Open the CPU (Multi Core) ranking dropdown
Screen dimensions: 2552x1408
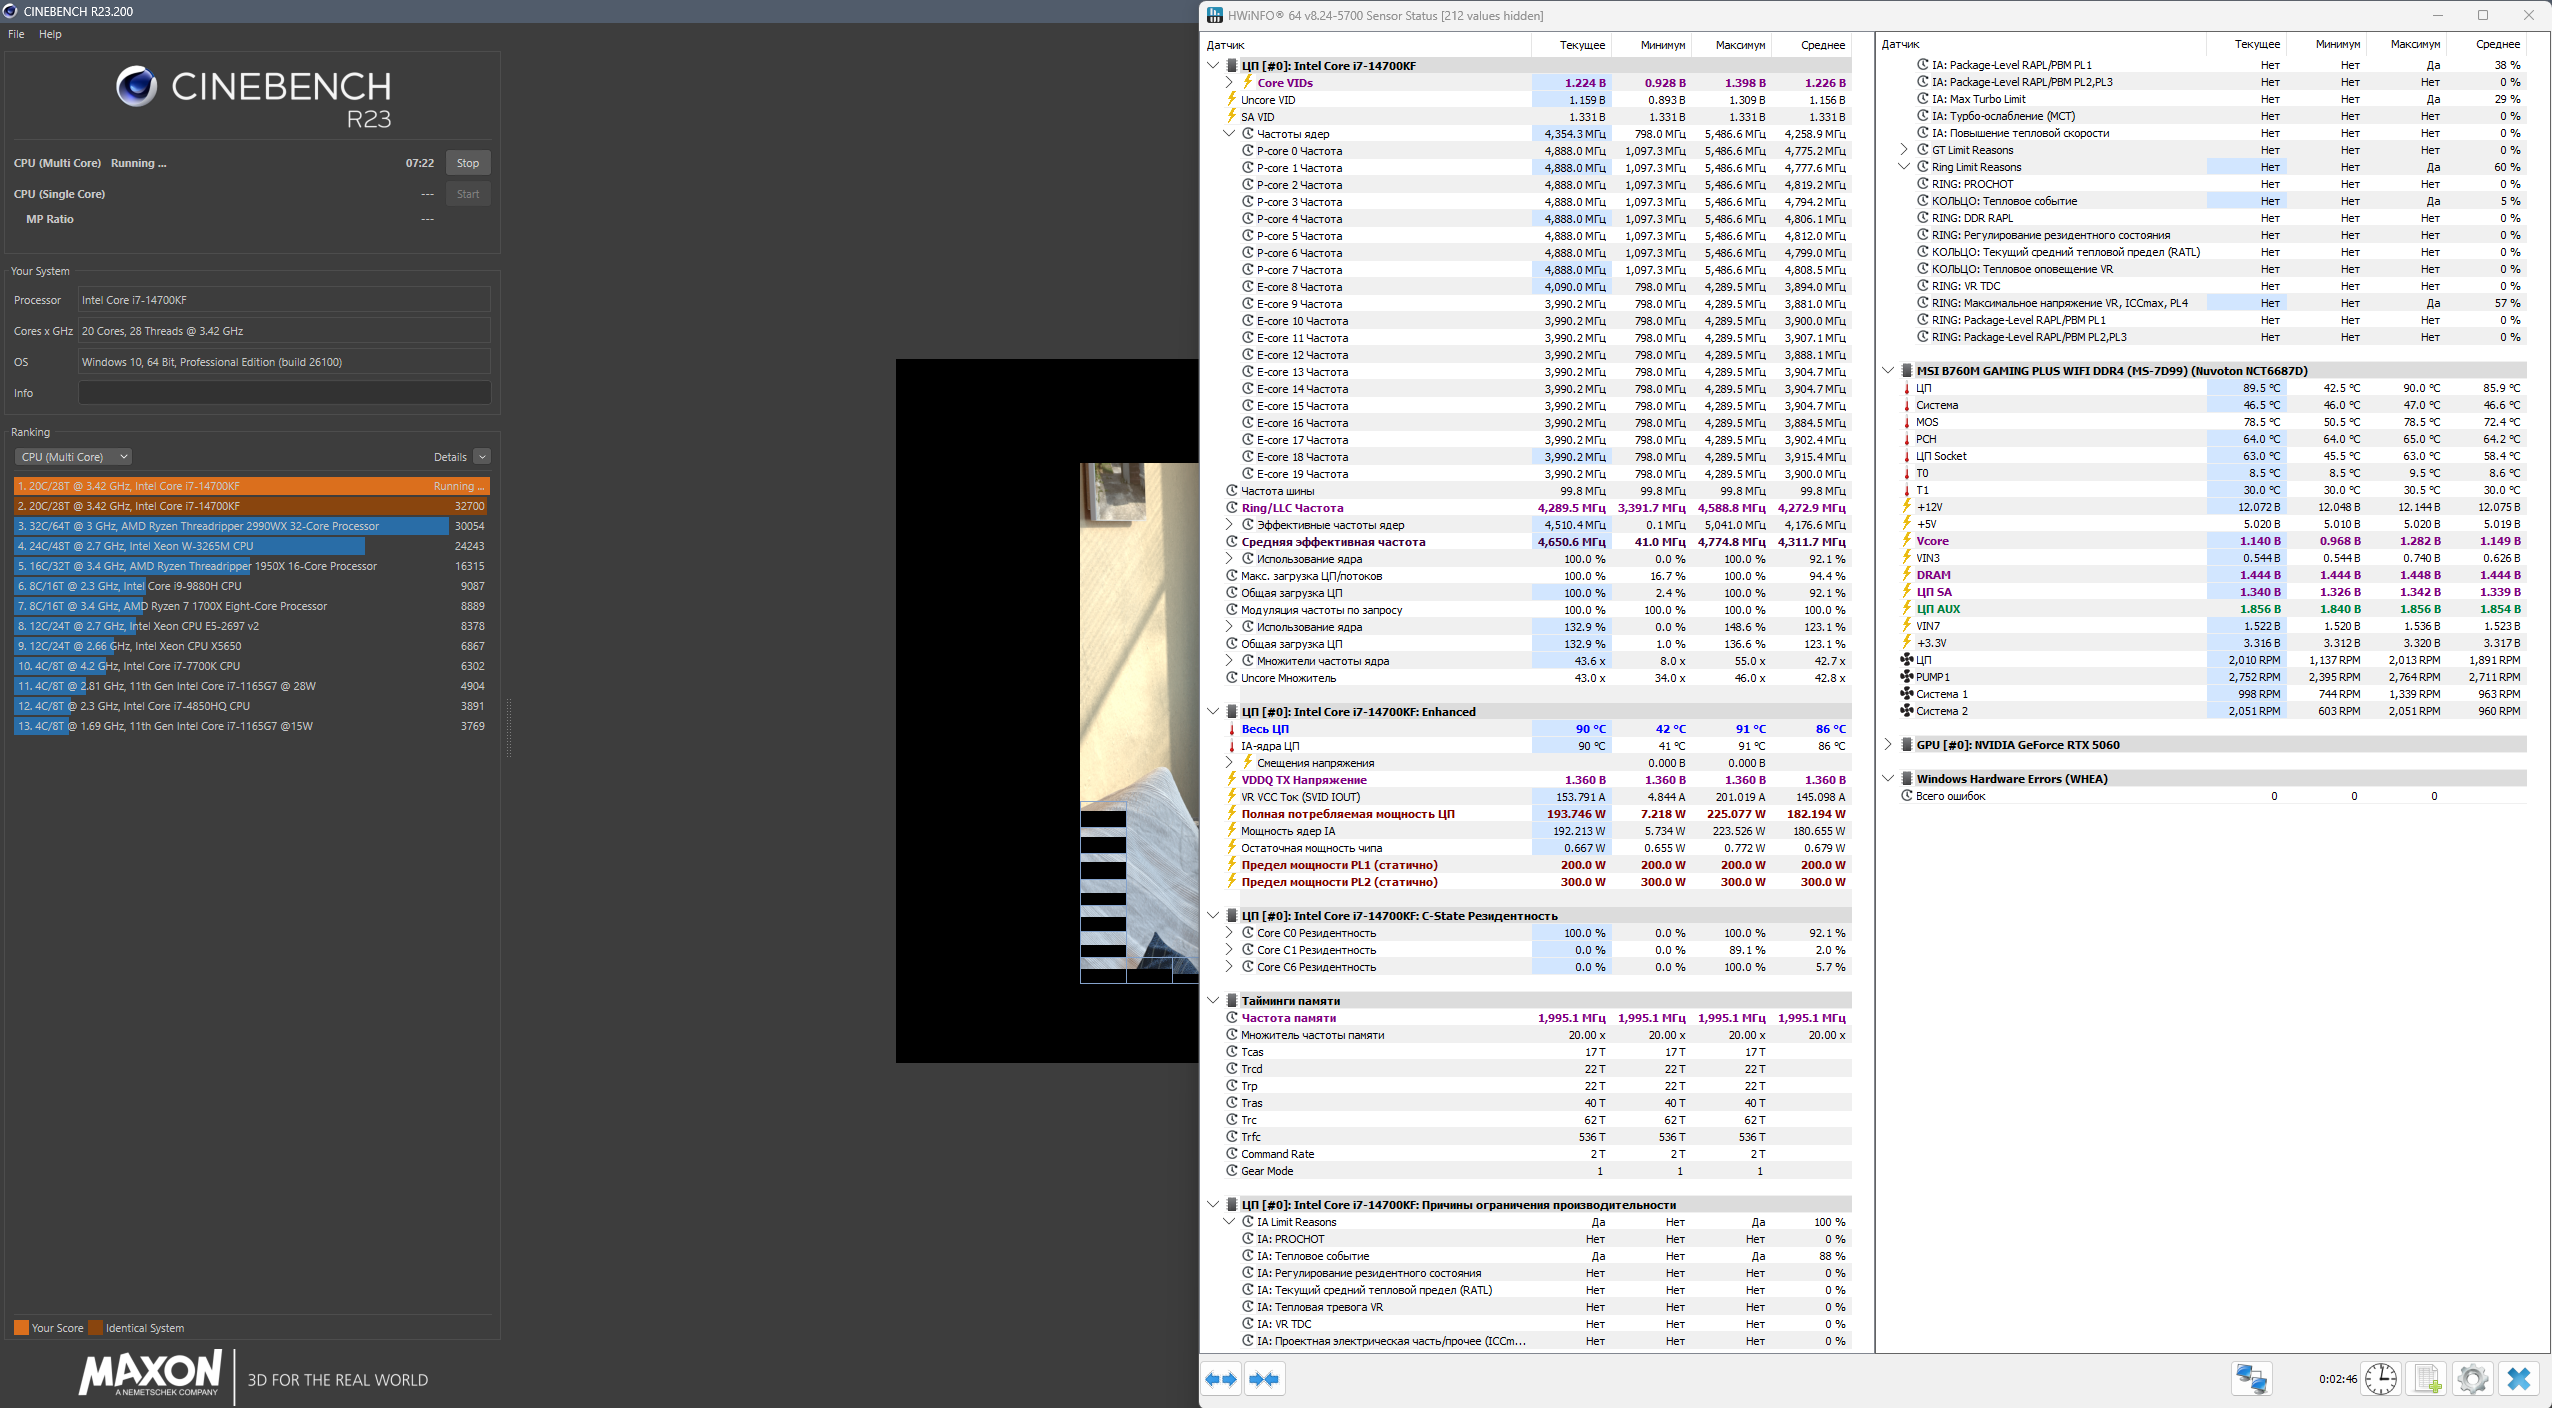tap(73, 457)
